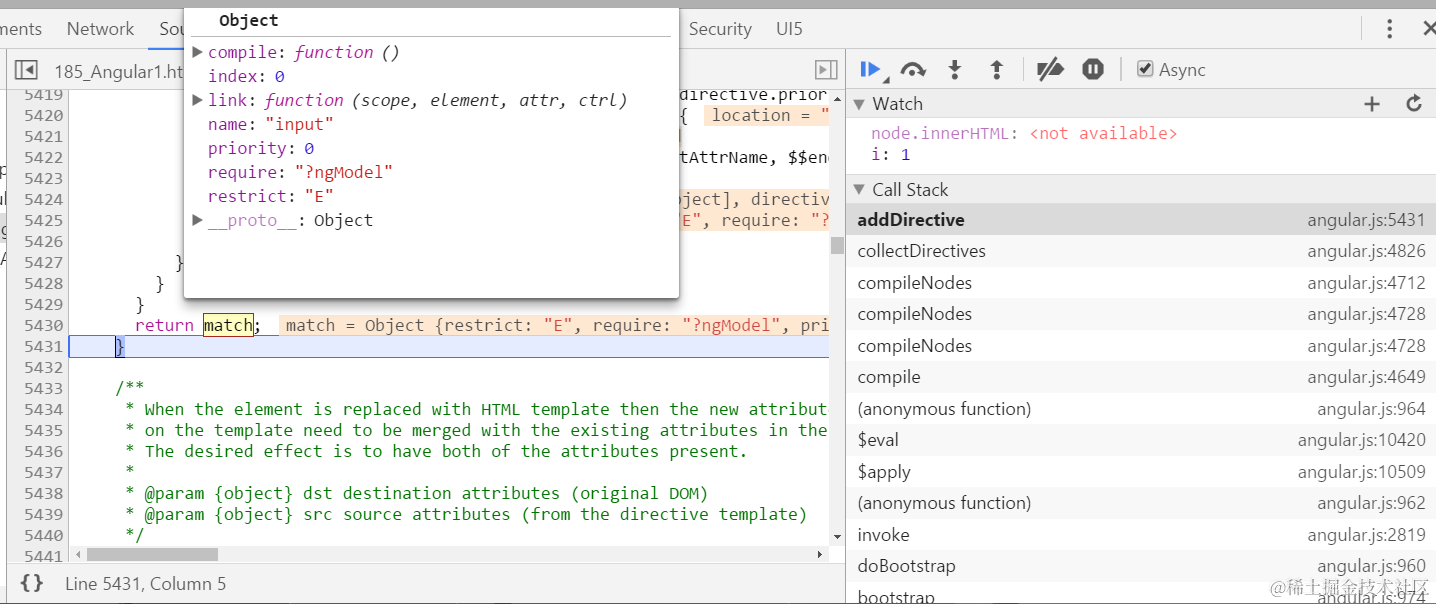
Task: Open the UI5 tab
Action: point(789,29)
